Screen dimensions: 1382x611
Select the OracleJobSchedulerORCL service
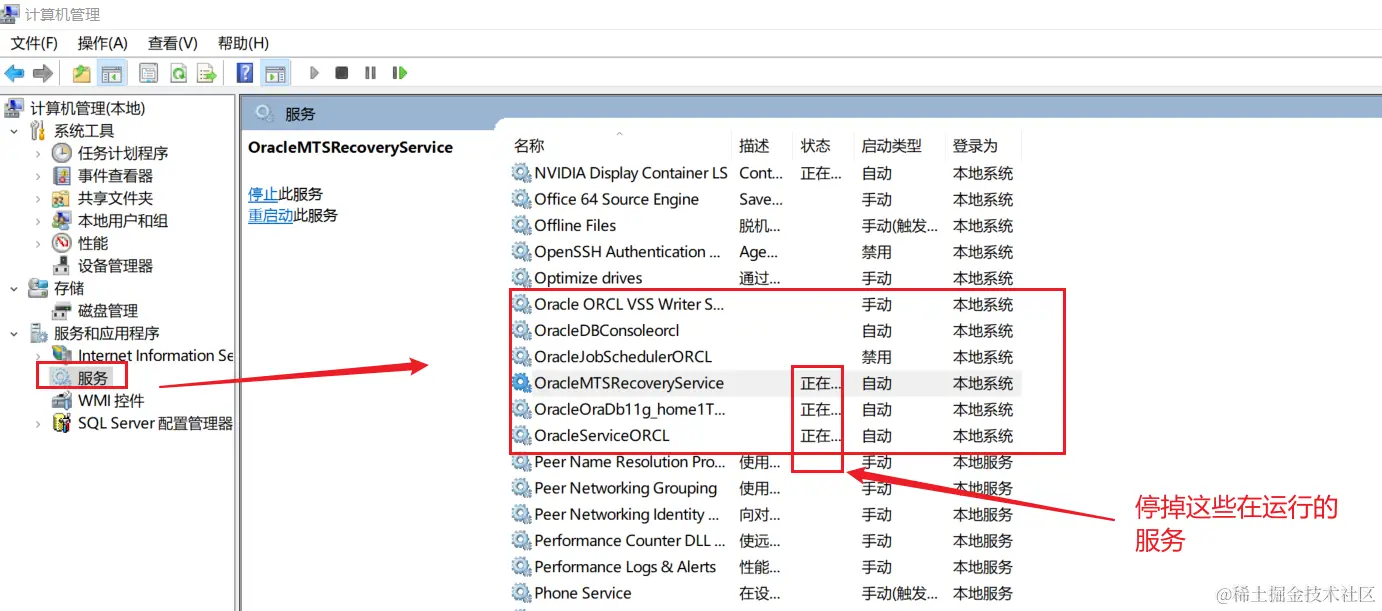(623, 356)
